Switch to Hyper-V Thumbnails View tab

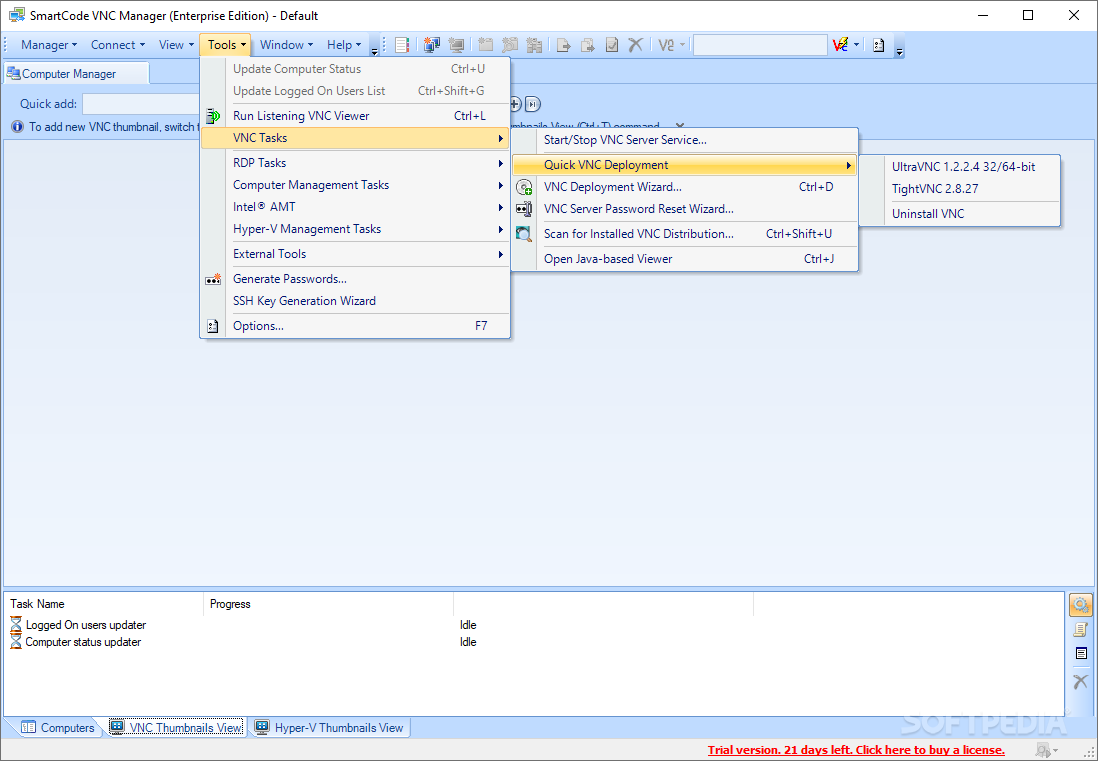[329, 727]
